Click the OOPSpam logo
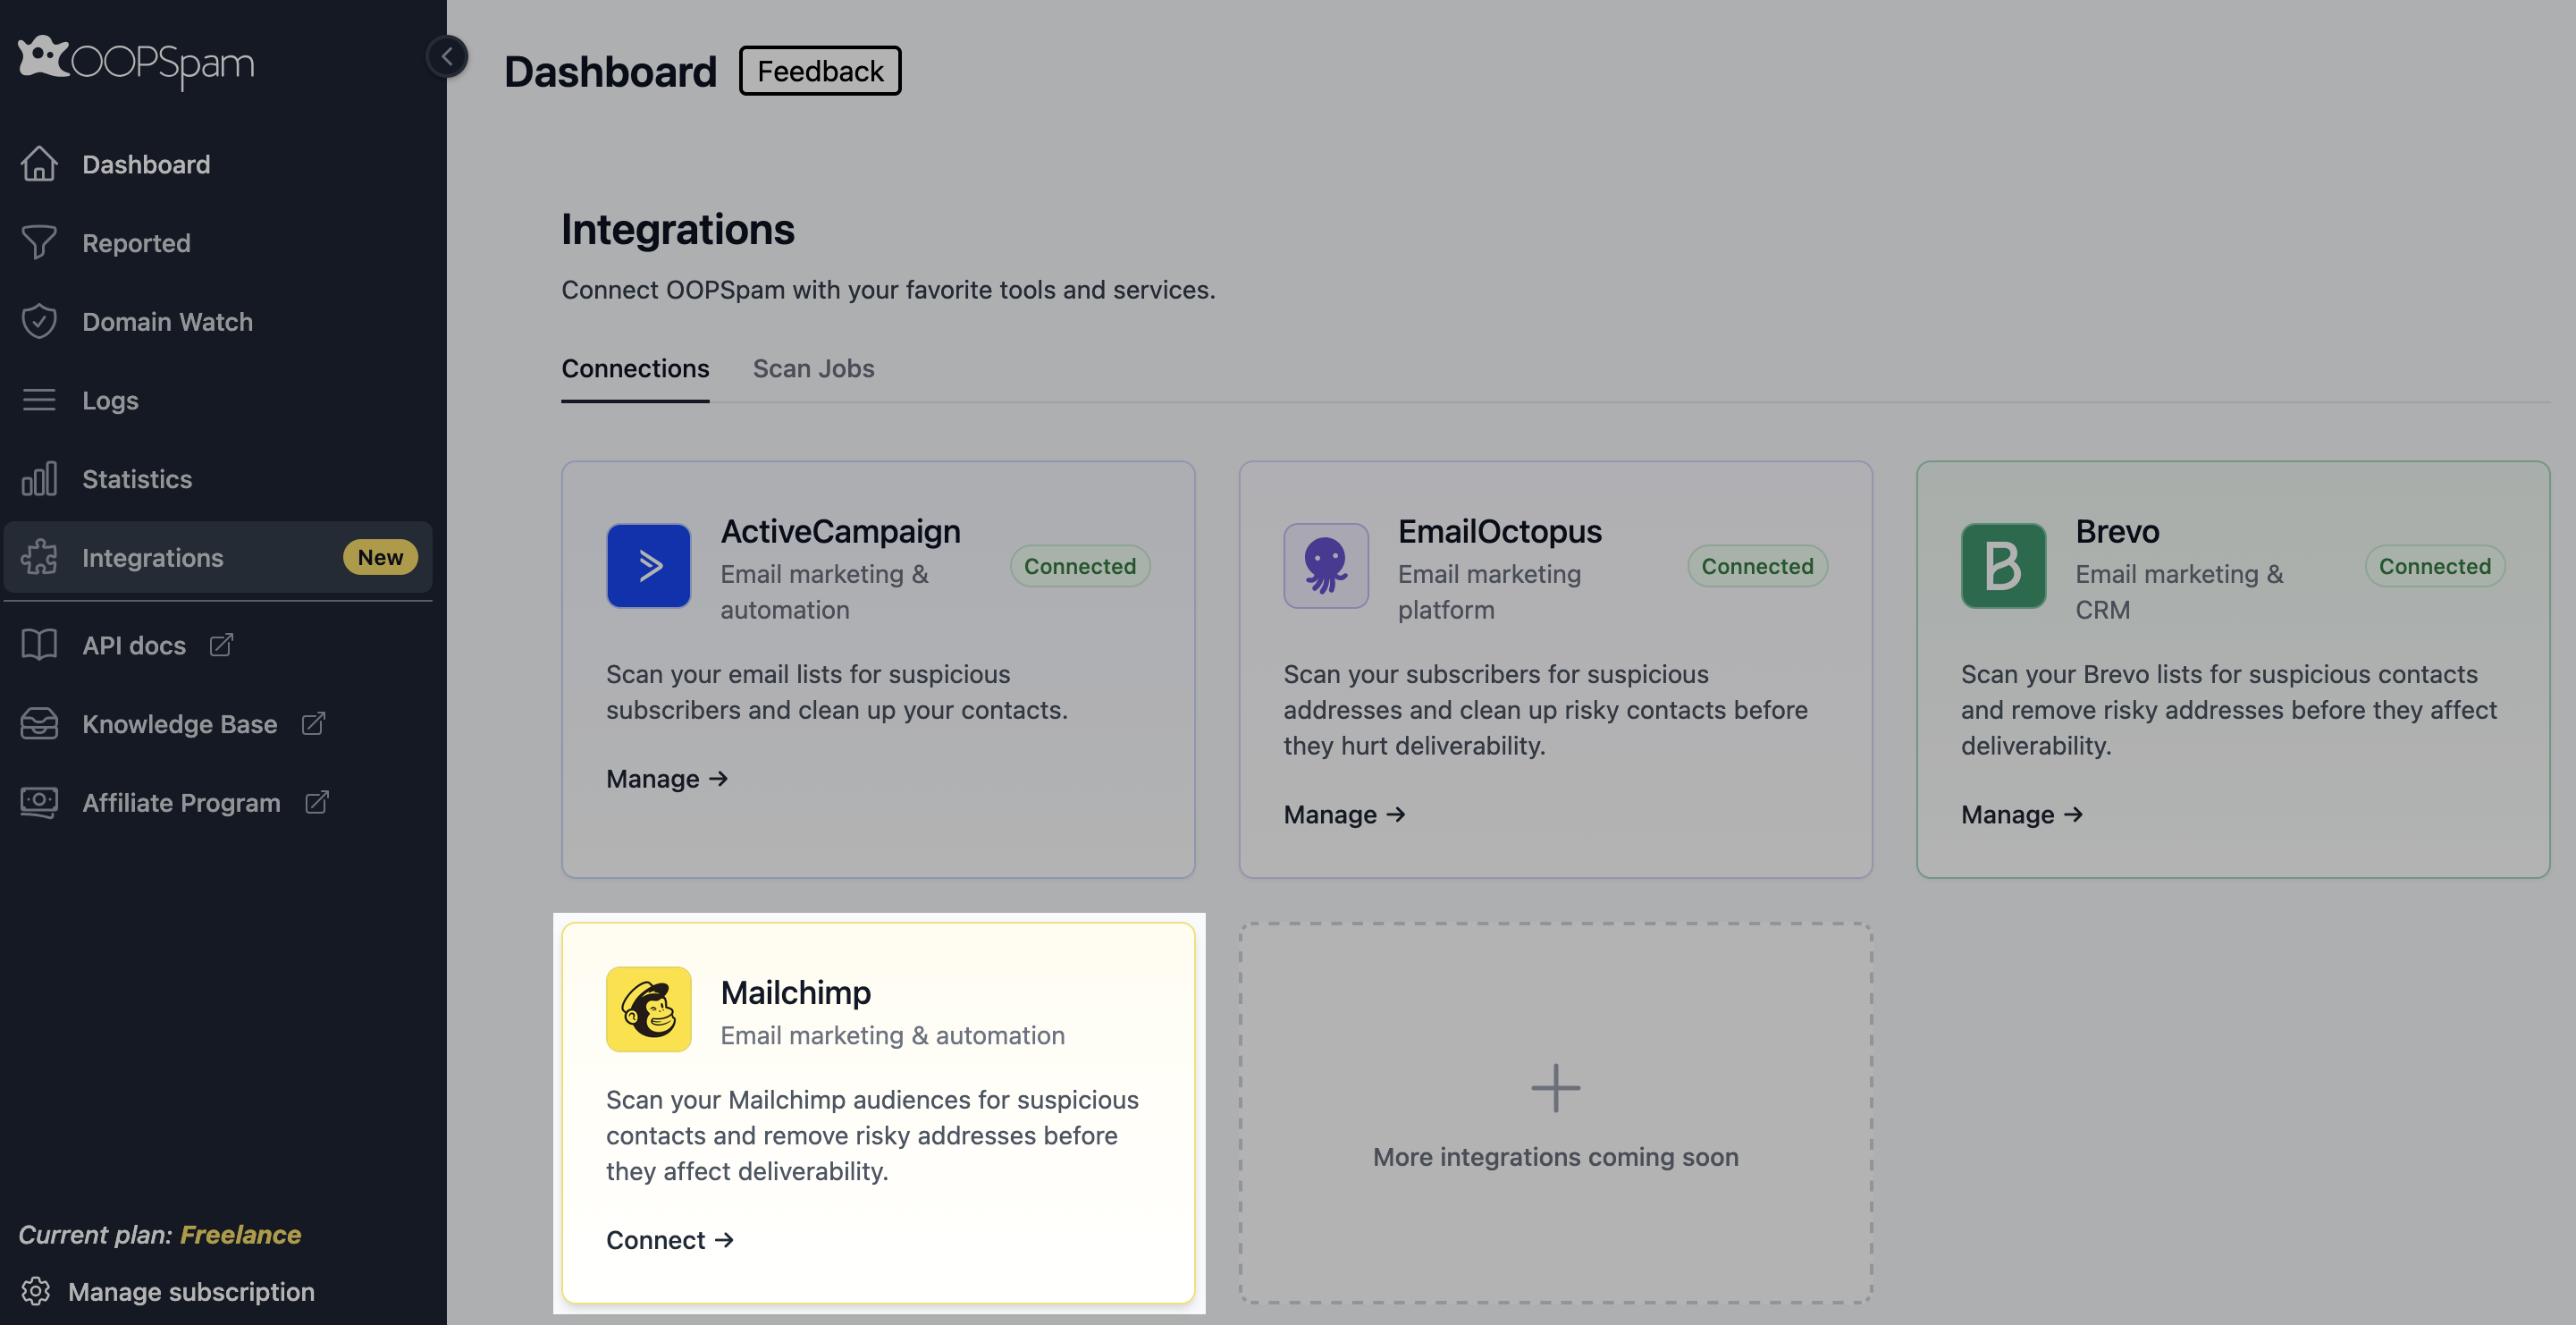Image resolution: width=2576 pixels, height=1325 pixels. tap(136, 62)
